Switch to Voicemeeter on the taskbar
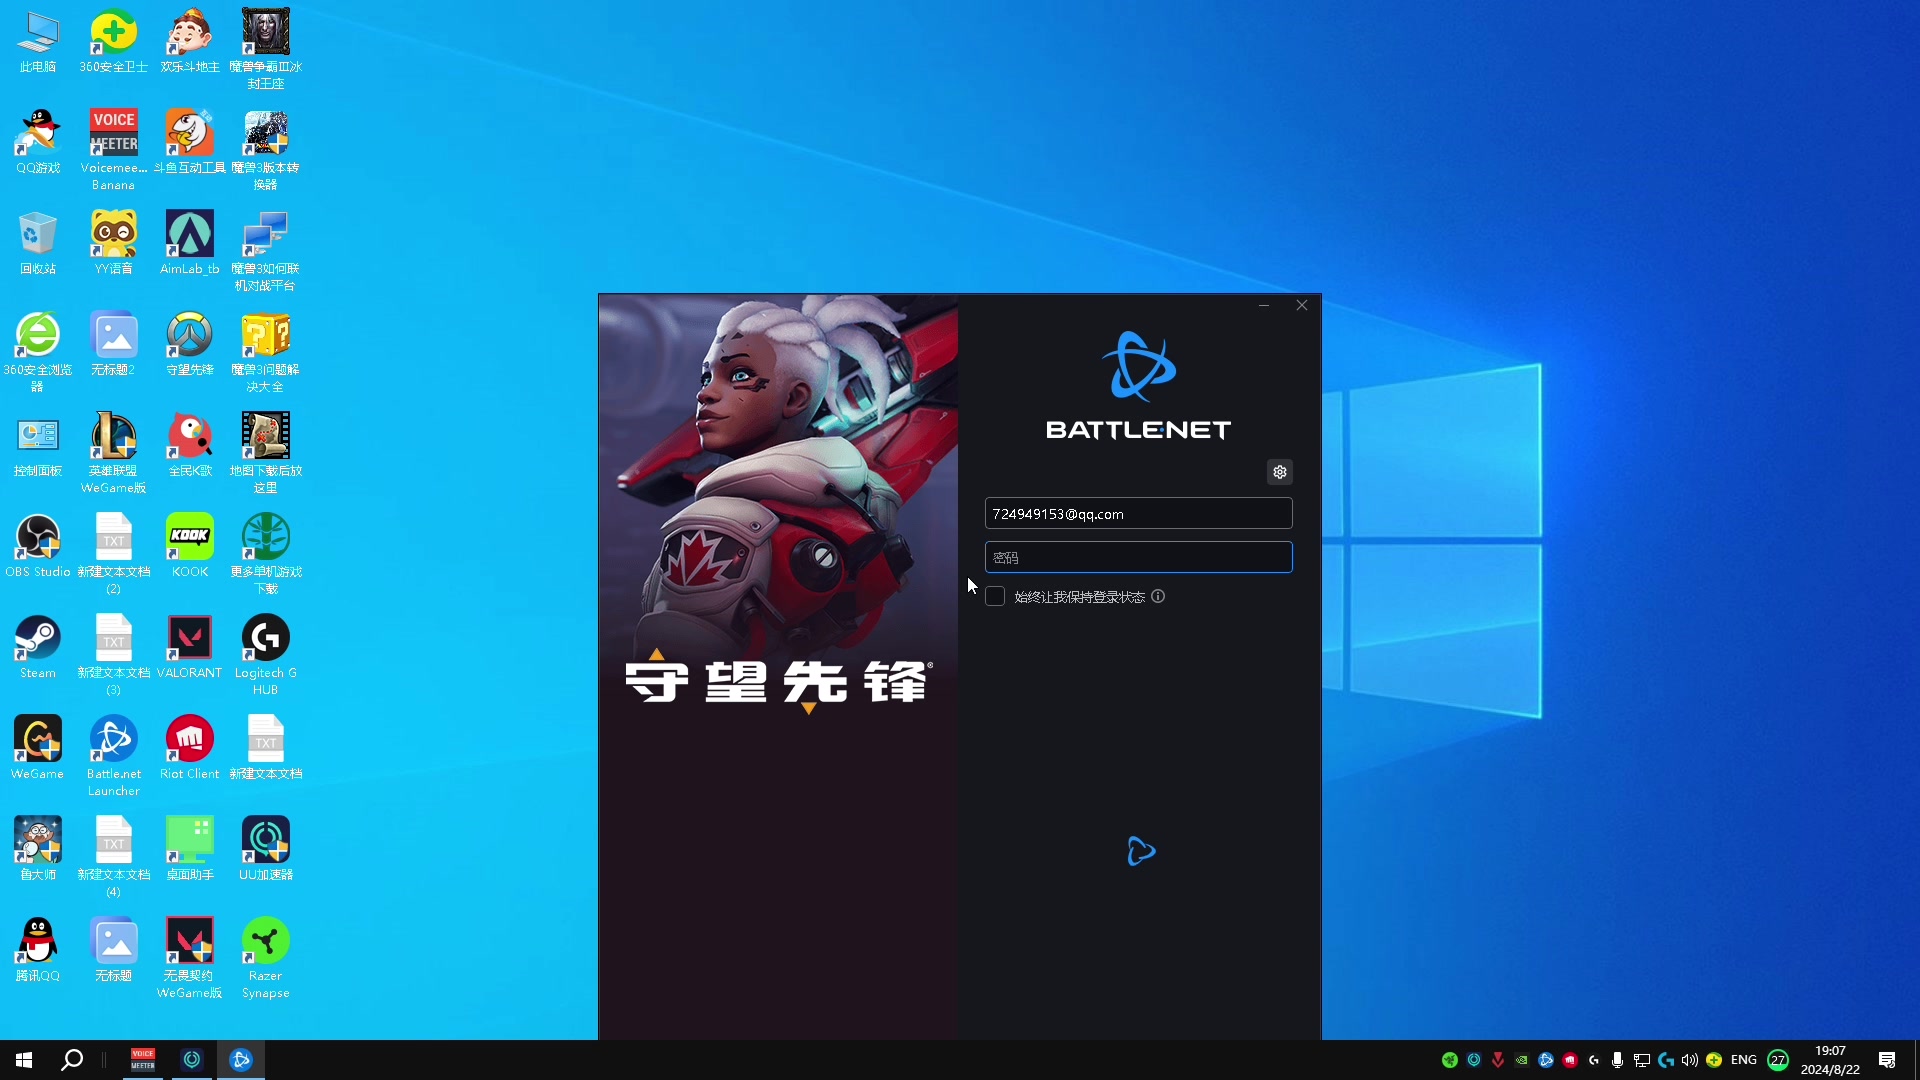Screen dimensions: 1920x1080 tap(143, 1060)
